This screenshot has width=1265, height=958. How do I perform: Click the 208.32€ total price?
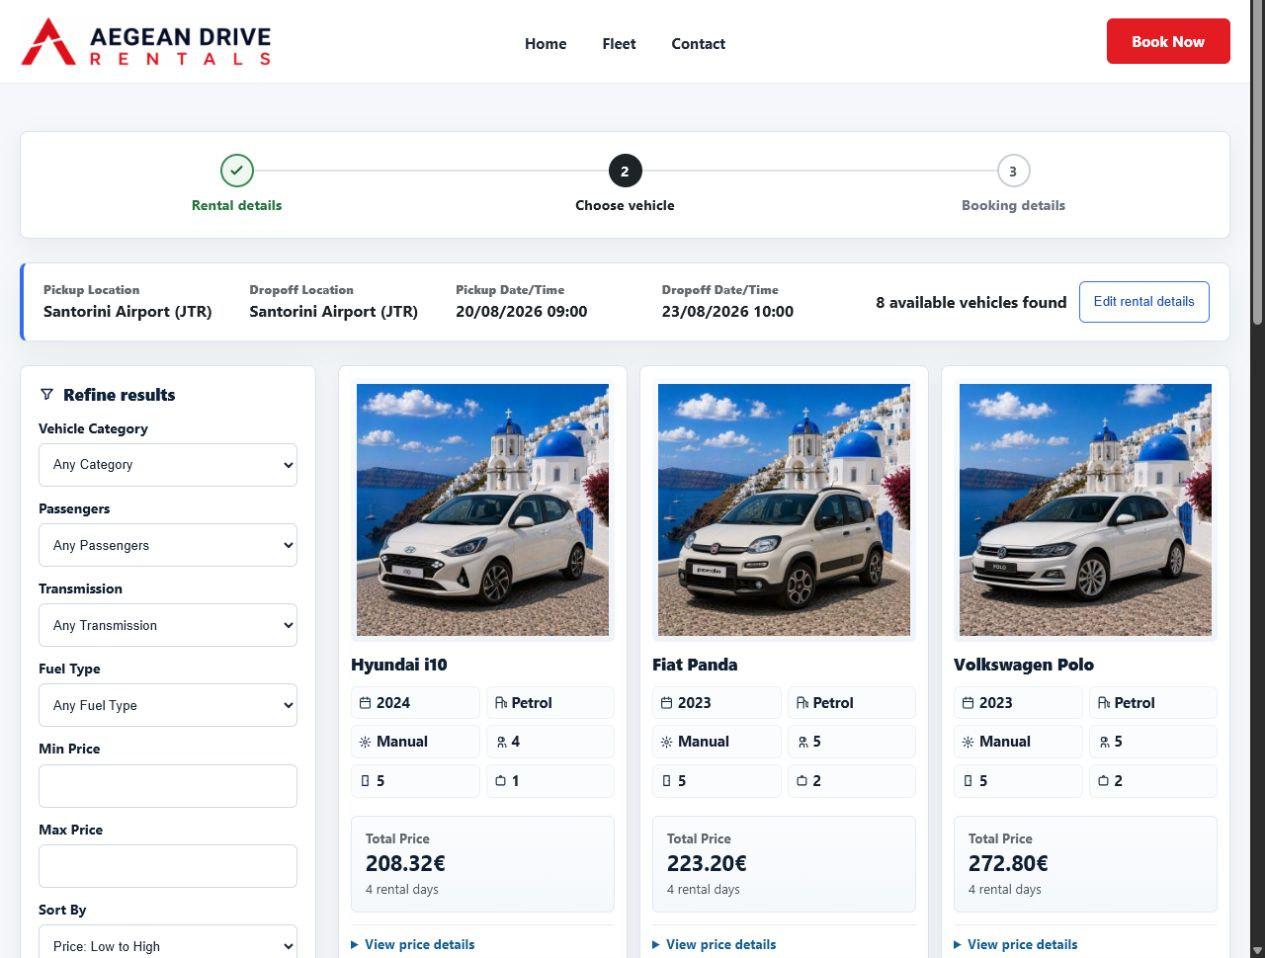405,863
